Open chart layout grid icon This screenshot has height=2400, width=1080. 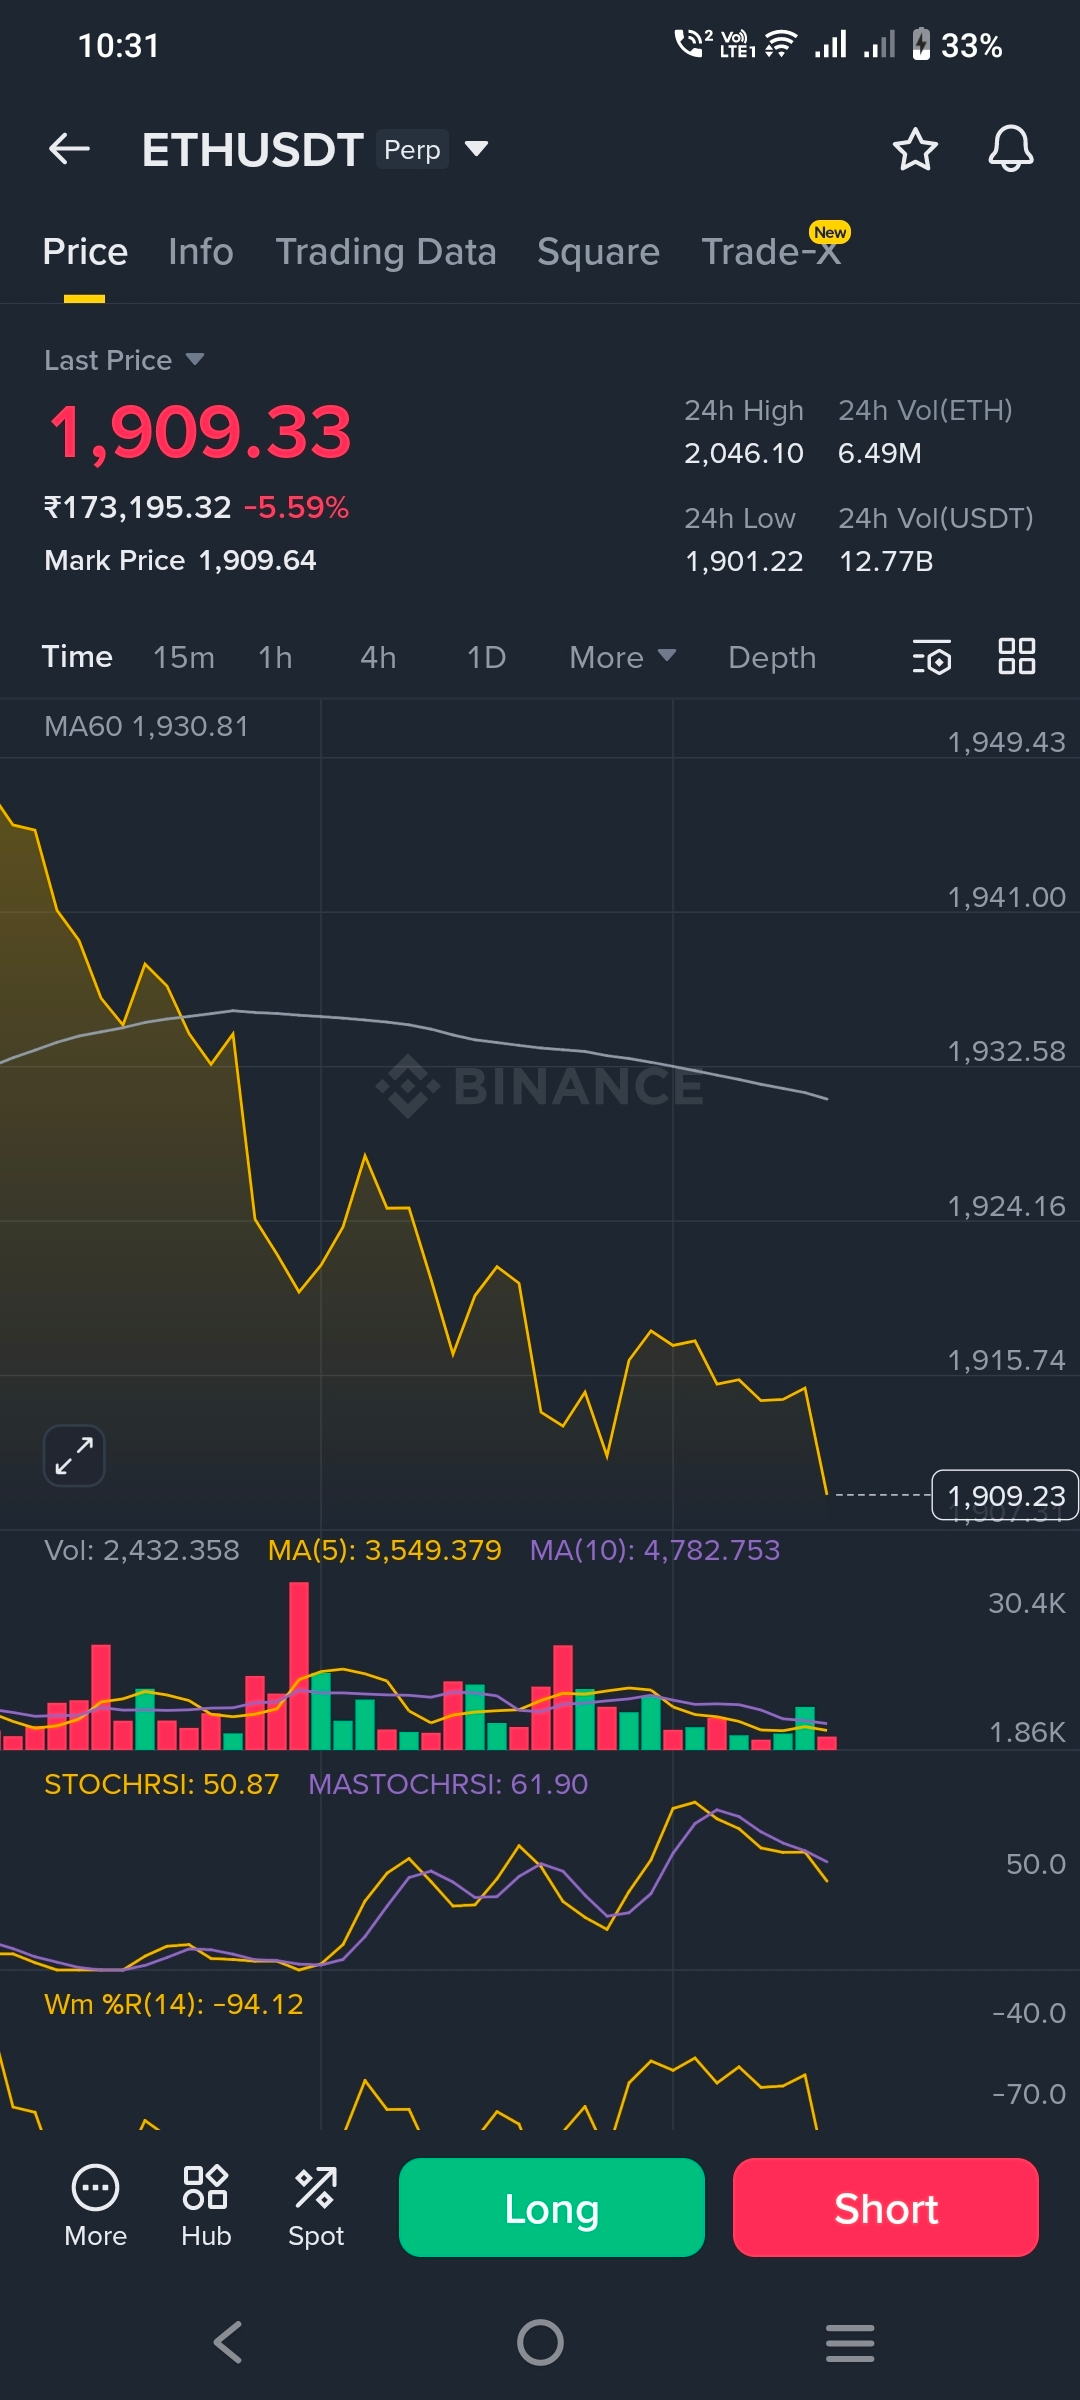tap(1017, 656)
